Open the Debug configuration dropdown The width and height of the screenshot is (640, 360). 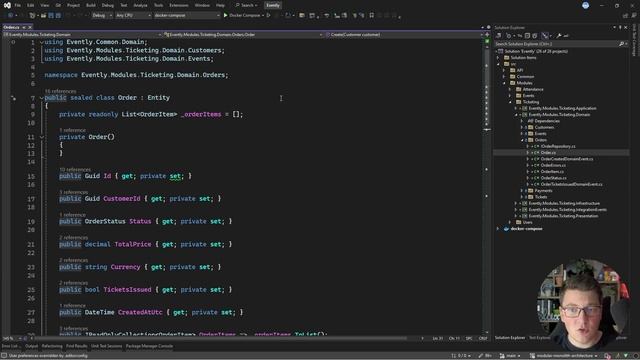[x=102, y=16]
